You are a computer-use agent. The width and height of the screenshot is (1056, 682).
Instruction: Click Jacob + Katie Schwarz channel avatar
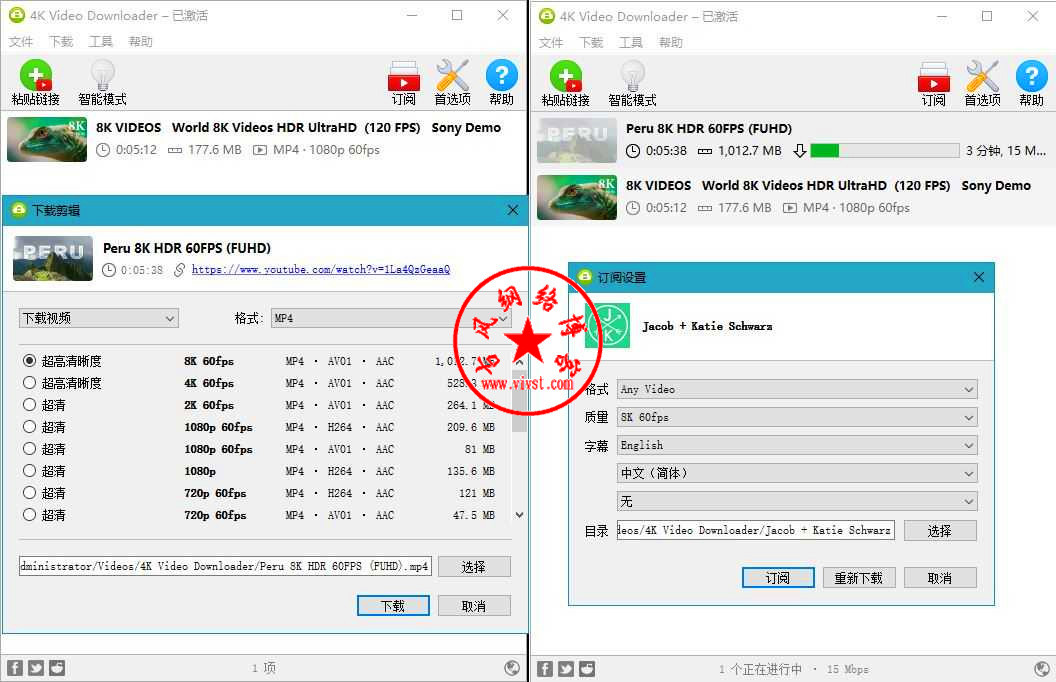607,326
